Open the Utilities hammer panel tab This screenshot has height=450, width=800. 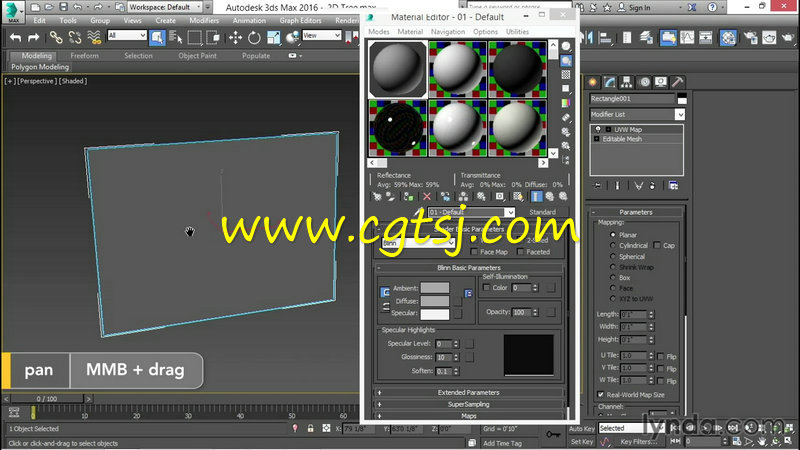pos(678,82)
